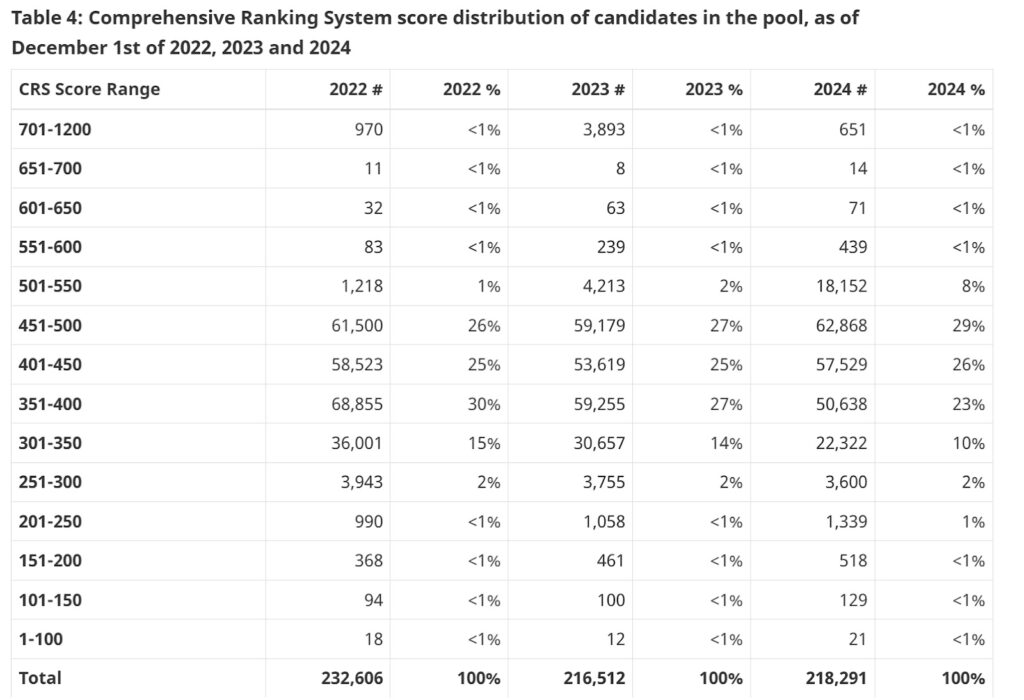
Task: Select the 53,619 cell in the 401-450 row
Action: [596, 365]
